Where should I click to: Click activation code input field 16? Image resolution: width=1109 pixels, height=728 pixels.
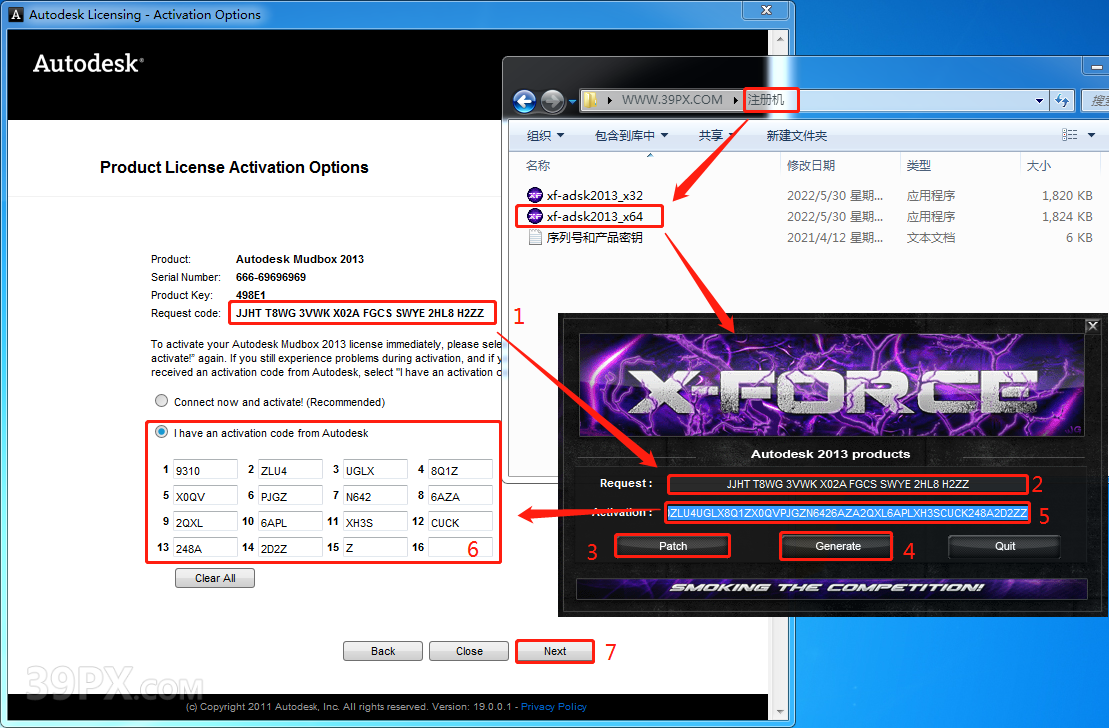[x=460, y=548]
